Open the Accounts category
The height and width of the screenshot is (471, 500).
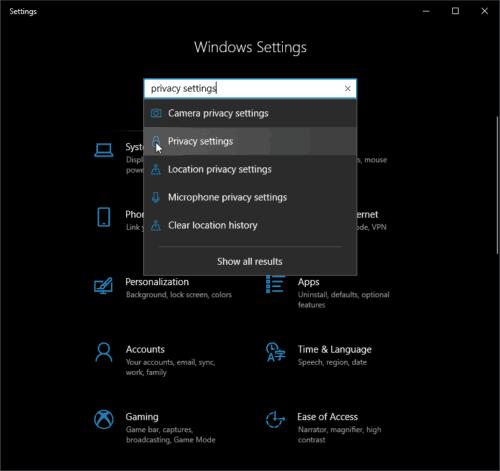(155, 360)
